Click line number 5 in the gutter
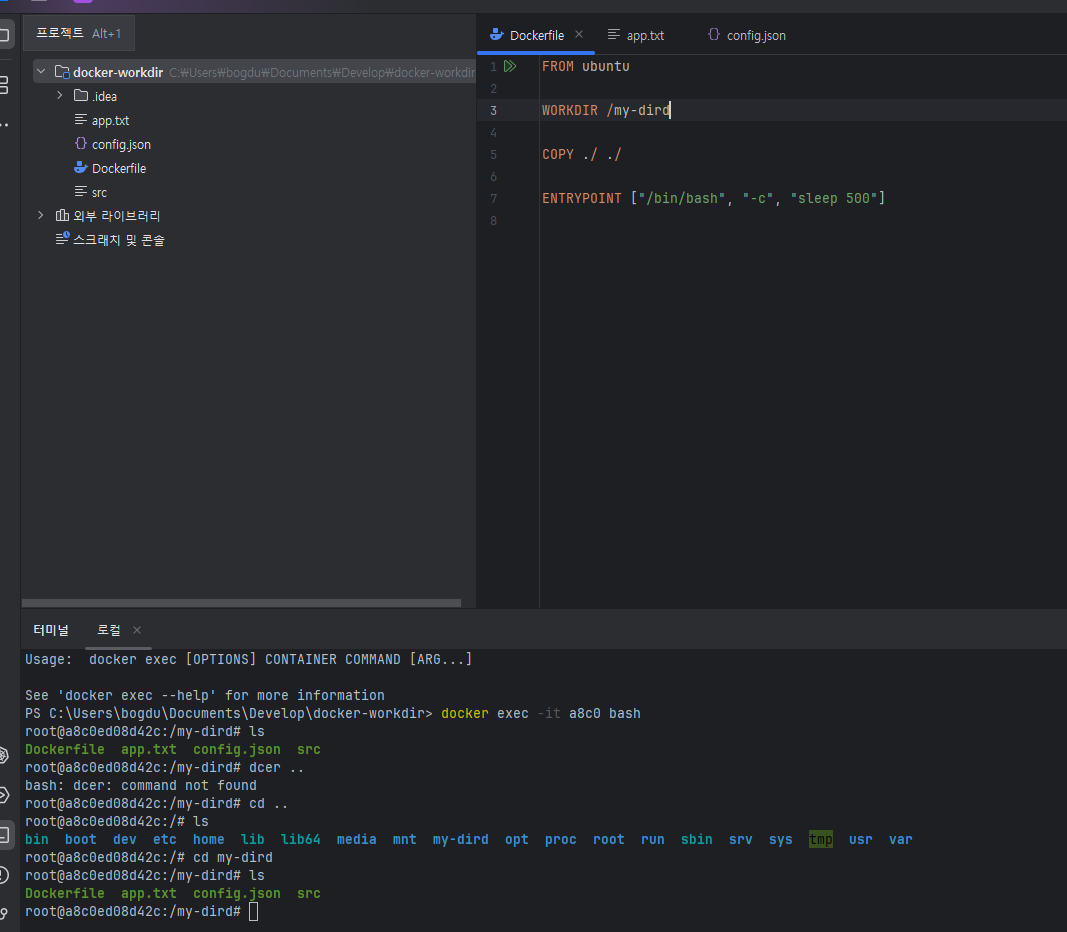 click(493, 154)
